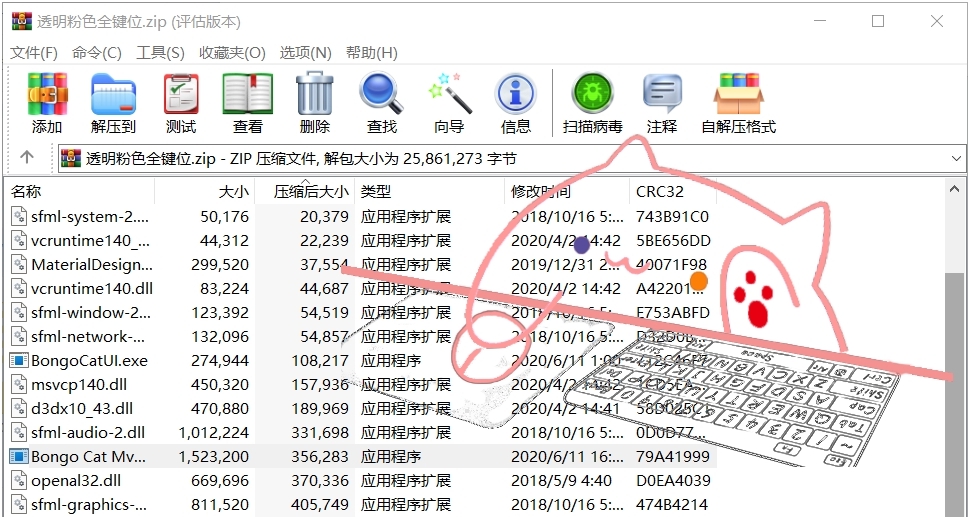
Task: Run the 测试 (Test) archive tool
Action: [x=181, y=94]
